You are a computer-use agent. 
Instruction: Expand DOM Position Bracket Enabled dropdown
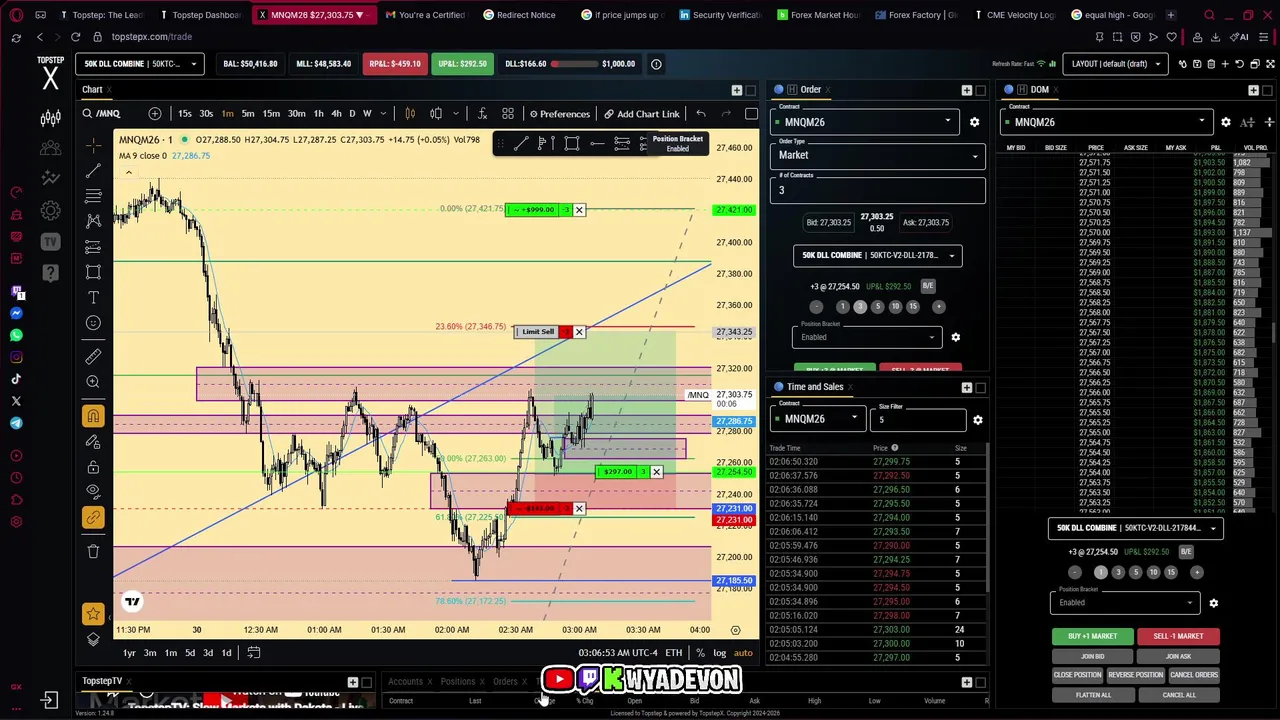click(1124, 603)
